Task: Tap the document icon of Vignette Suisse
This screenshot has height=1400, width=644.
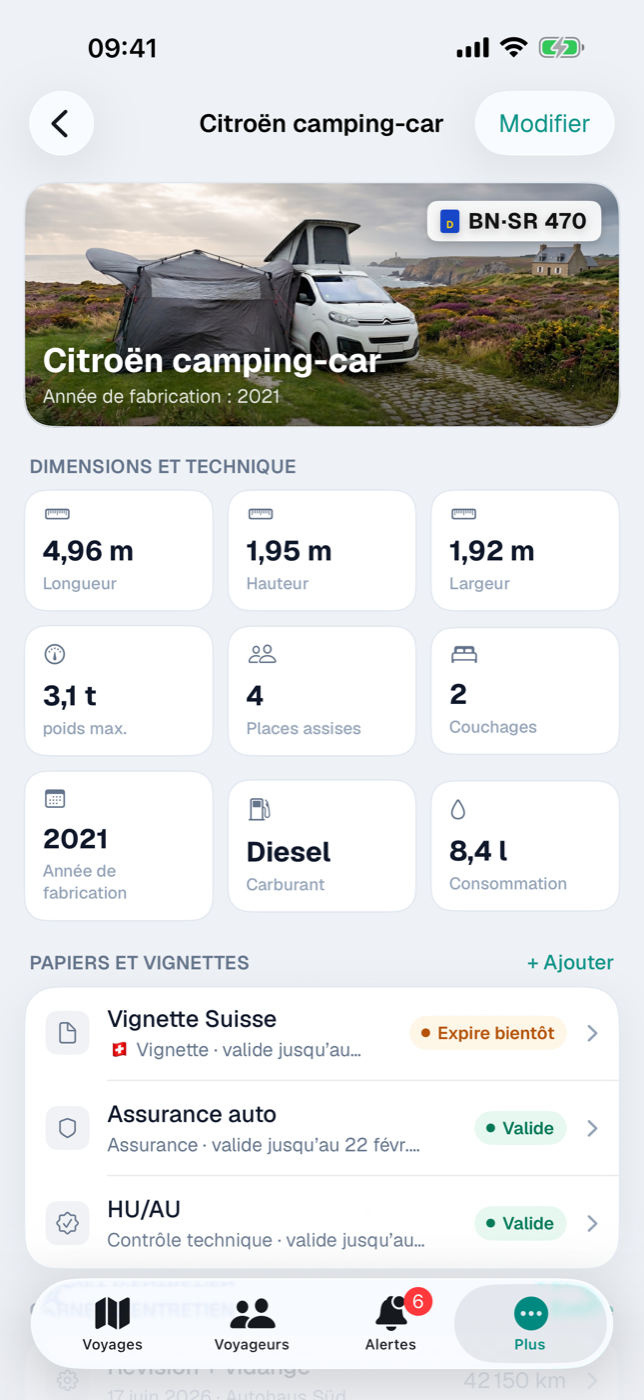Action: coord(68,1033)
